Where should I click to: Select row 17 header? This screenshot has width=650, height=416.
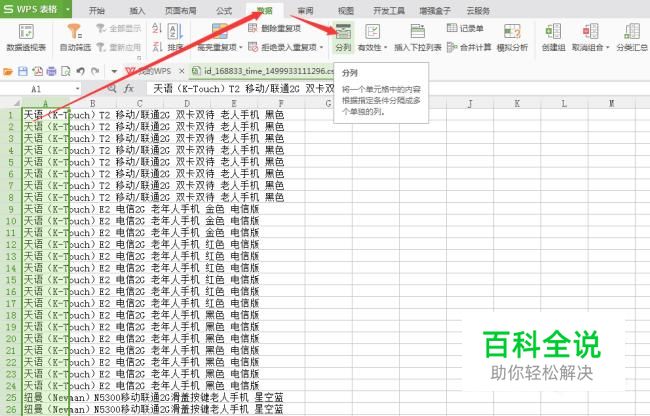point(10,303)
